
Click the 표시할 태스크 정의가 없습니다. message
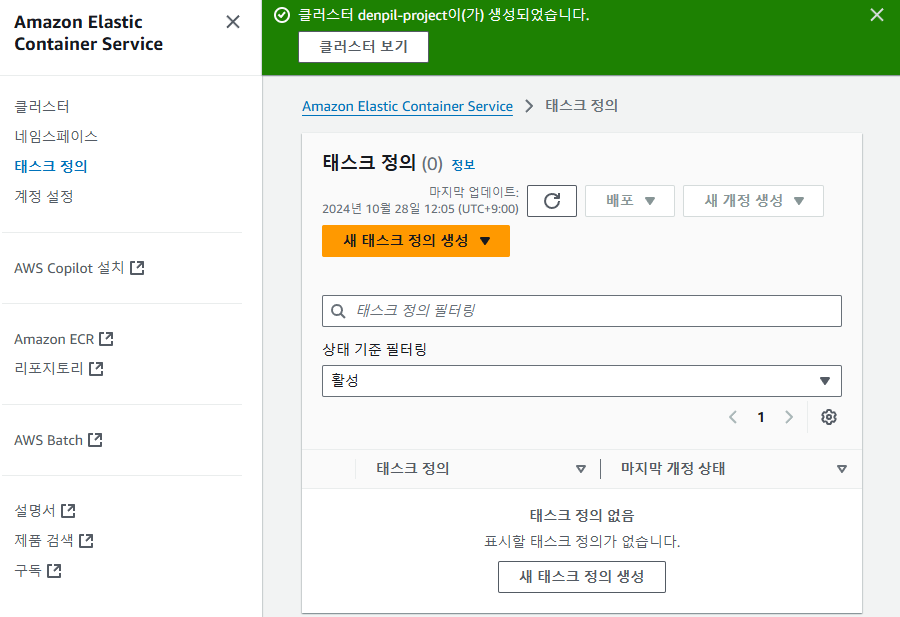[x=582, y=541]
